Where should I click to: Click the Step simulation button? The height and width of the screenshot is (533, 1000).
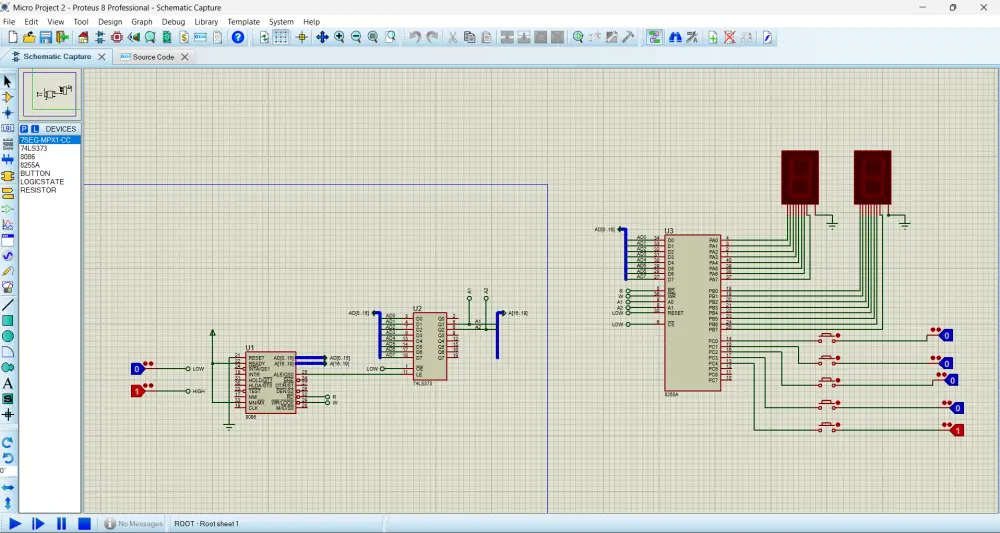pos(38,523)
